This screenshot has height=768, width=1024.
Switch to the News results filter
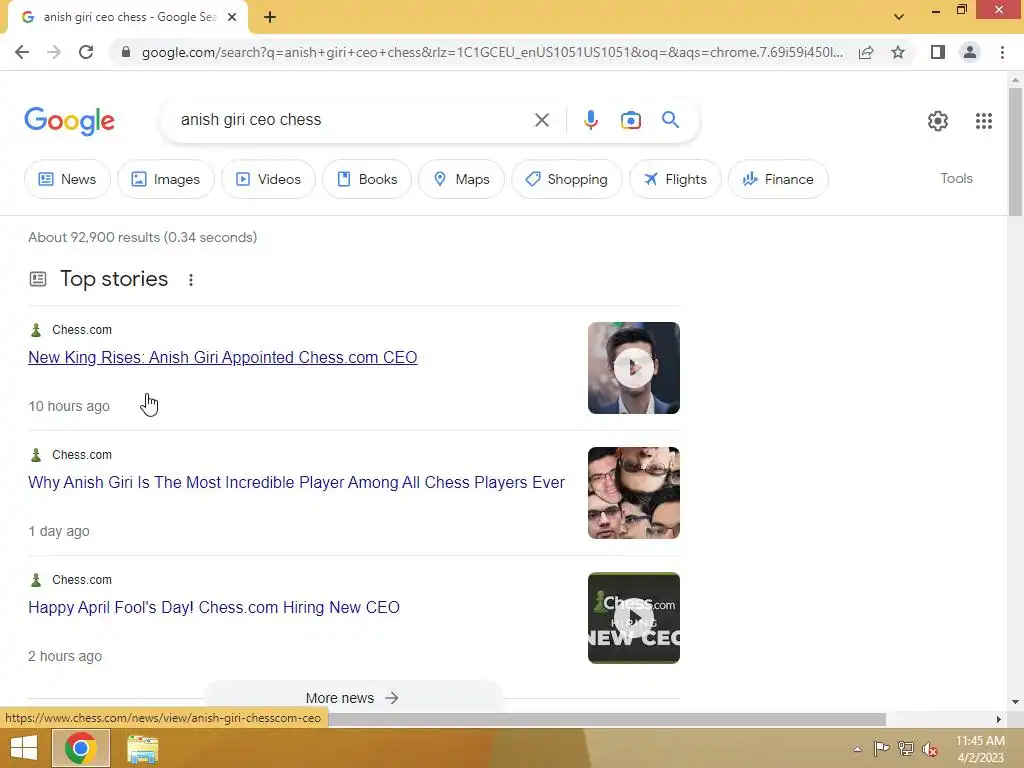point(67,179)
